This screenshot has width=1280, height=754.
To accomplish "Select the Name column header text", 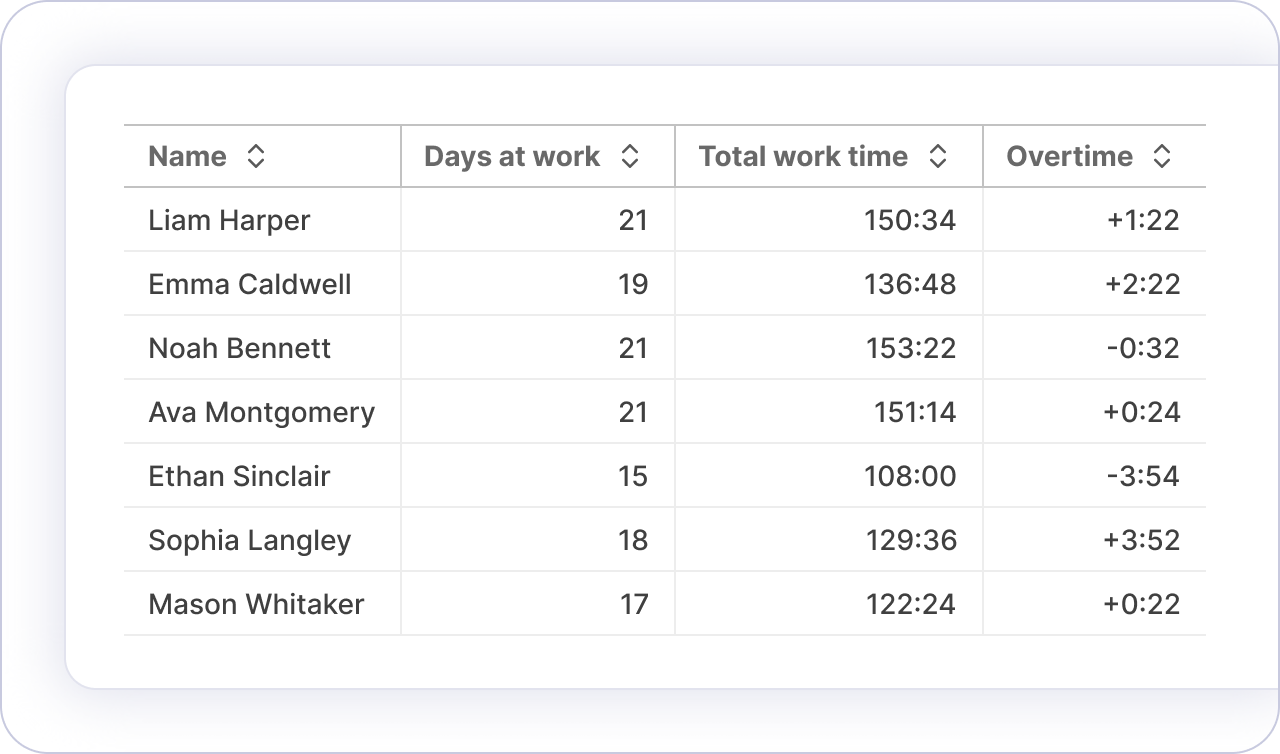I will [187, 156].
